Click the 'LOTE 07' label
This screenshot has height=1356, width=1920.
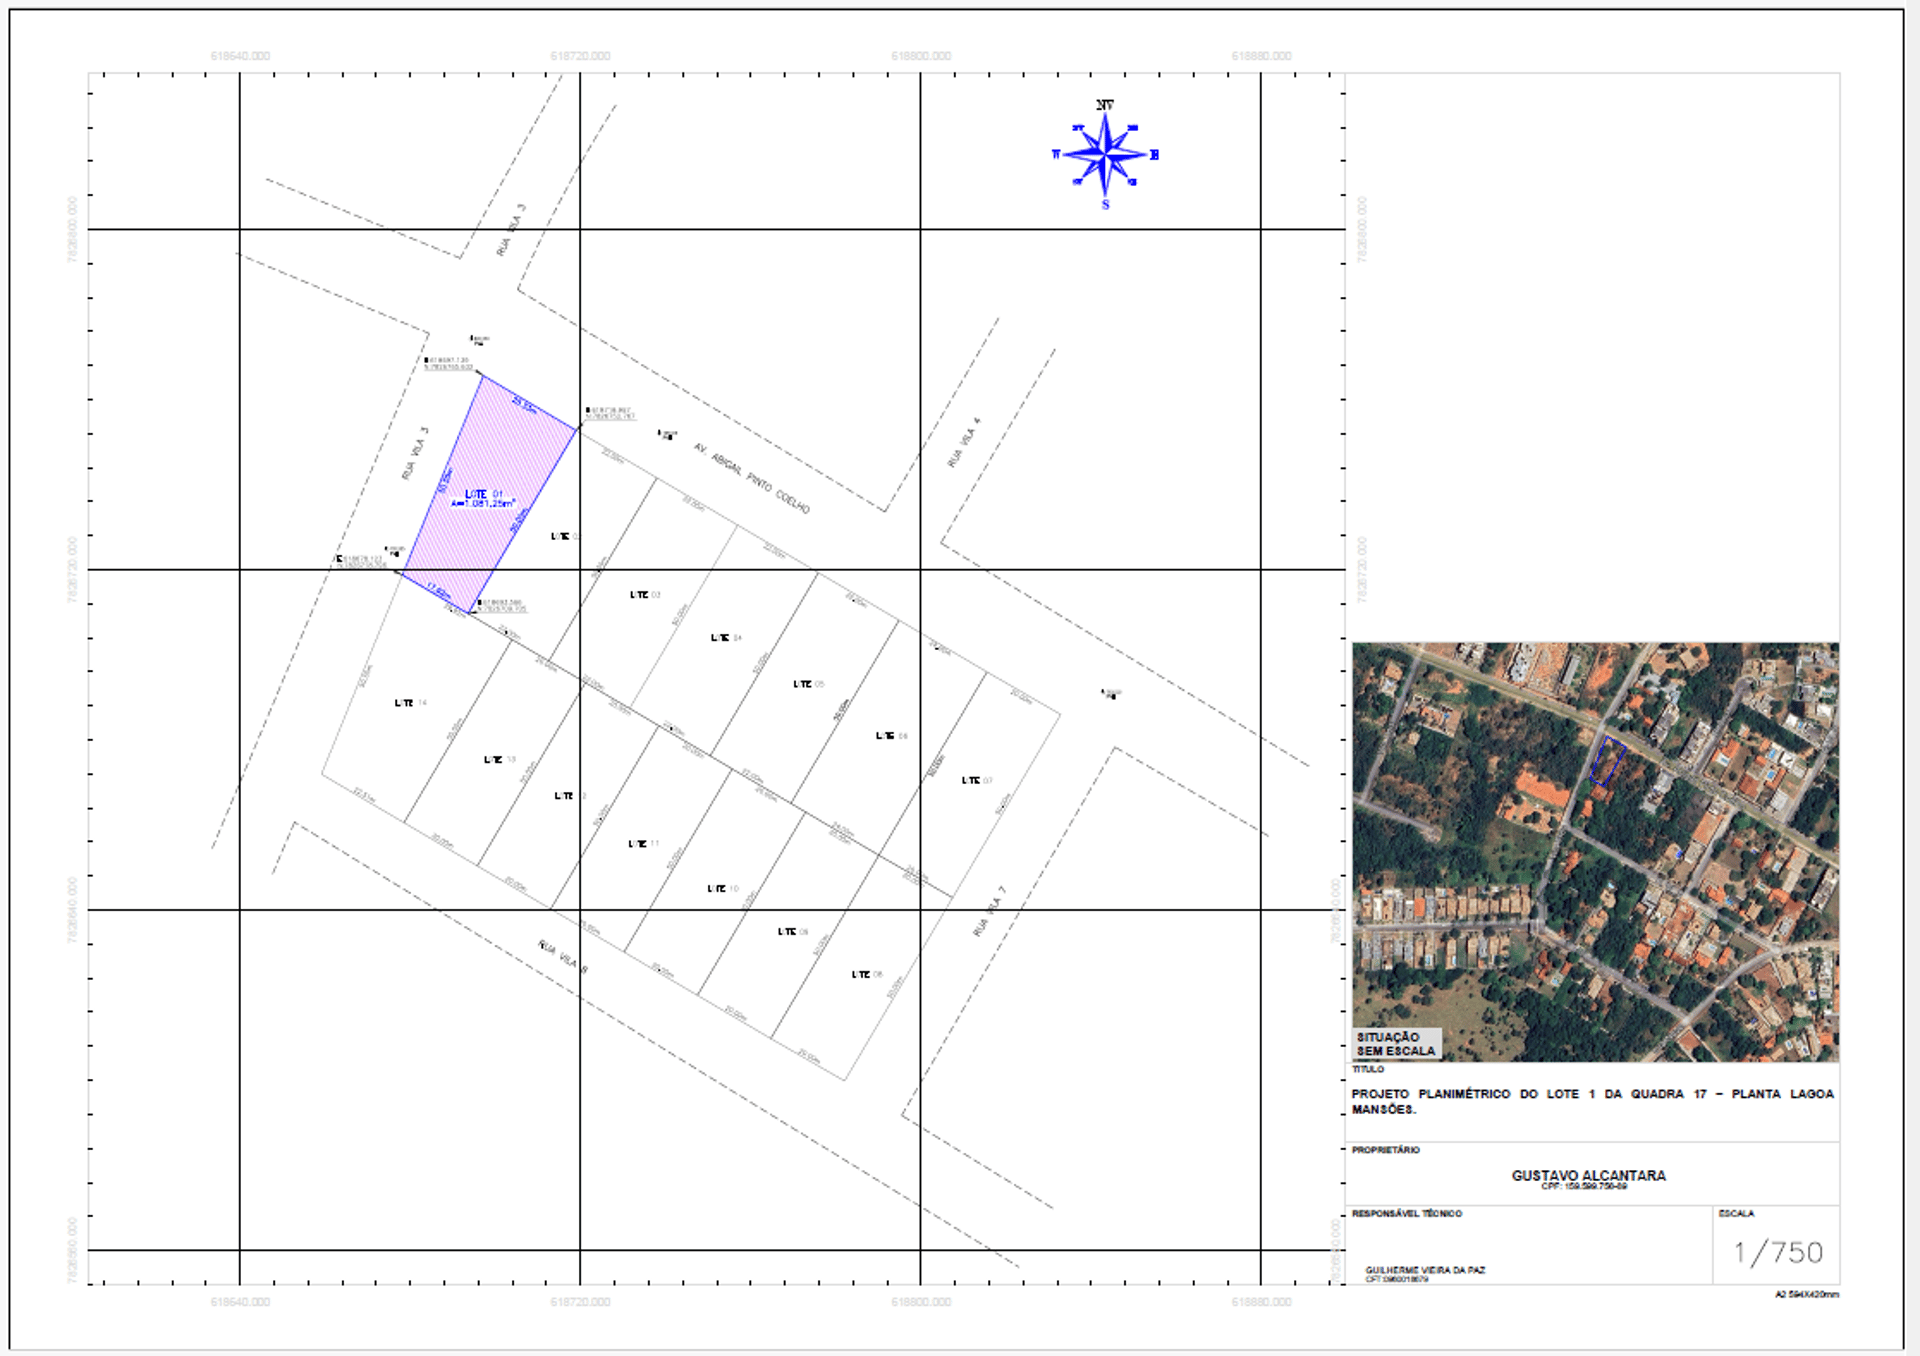pos(977,781)
